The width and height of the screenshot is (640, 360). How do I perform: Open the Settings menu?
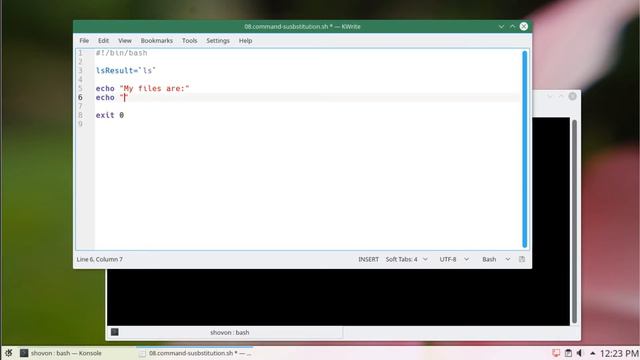pyautogui.click(x=218, y=40)
